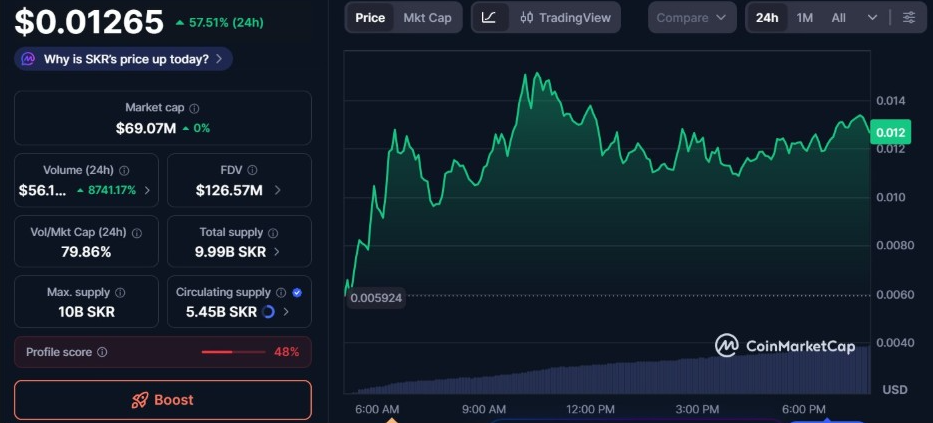
Task: Click the 12:00 PM time axis label
Action: pos(590,409)
